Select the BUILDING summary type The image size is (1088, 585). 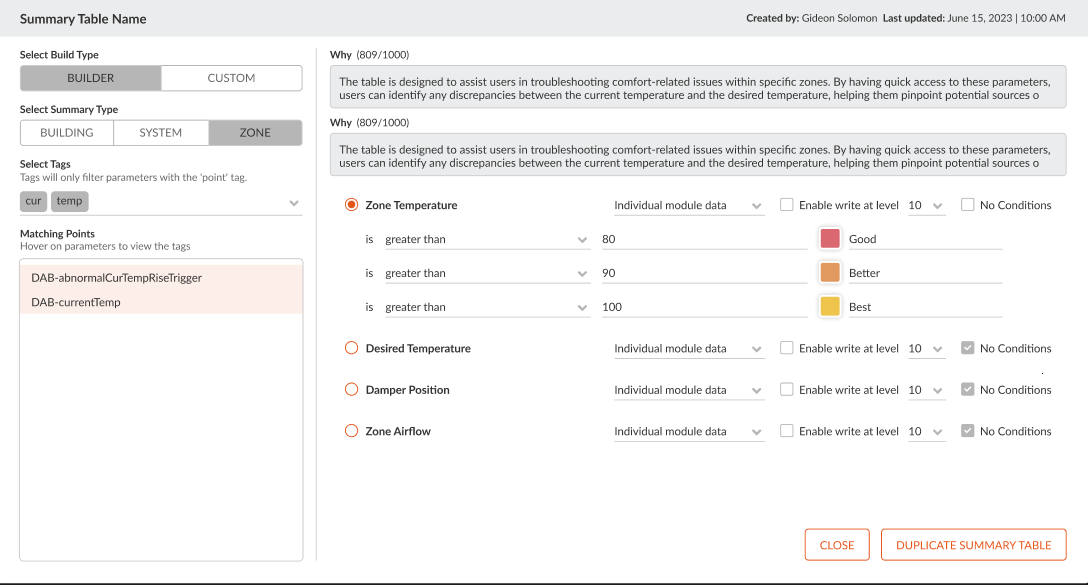[x=66, y=131]
